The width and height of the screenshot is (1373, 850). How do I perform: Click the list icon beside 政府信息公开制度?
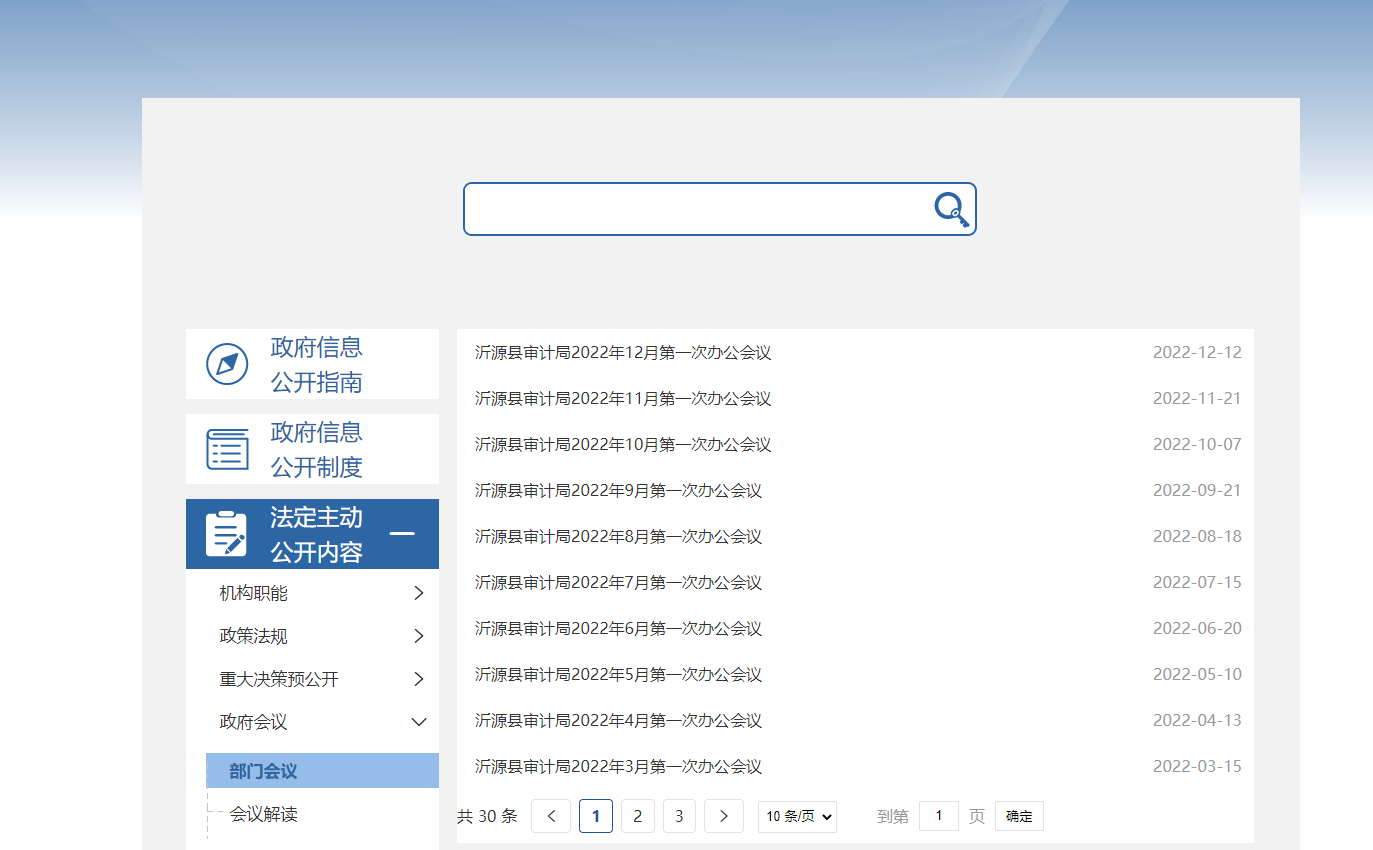pyautogui.click(x=227, y=449)
